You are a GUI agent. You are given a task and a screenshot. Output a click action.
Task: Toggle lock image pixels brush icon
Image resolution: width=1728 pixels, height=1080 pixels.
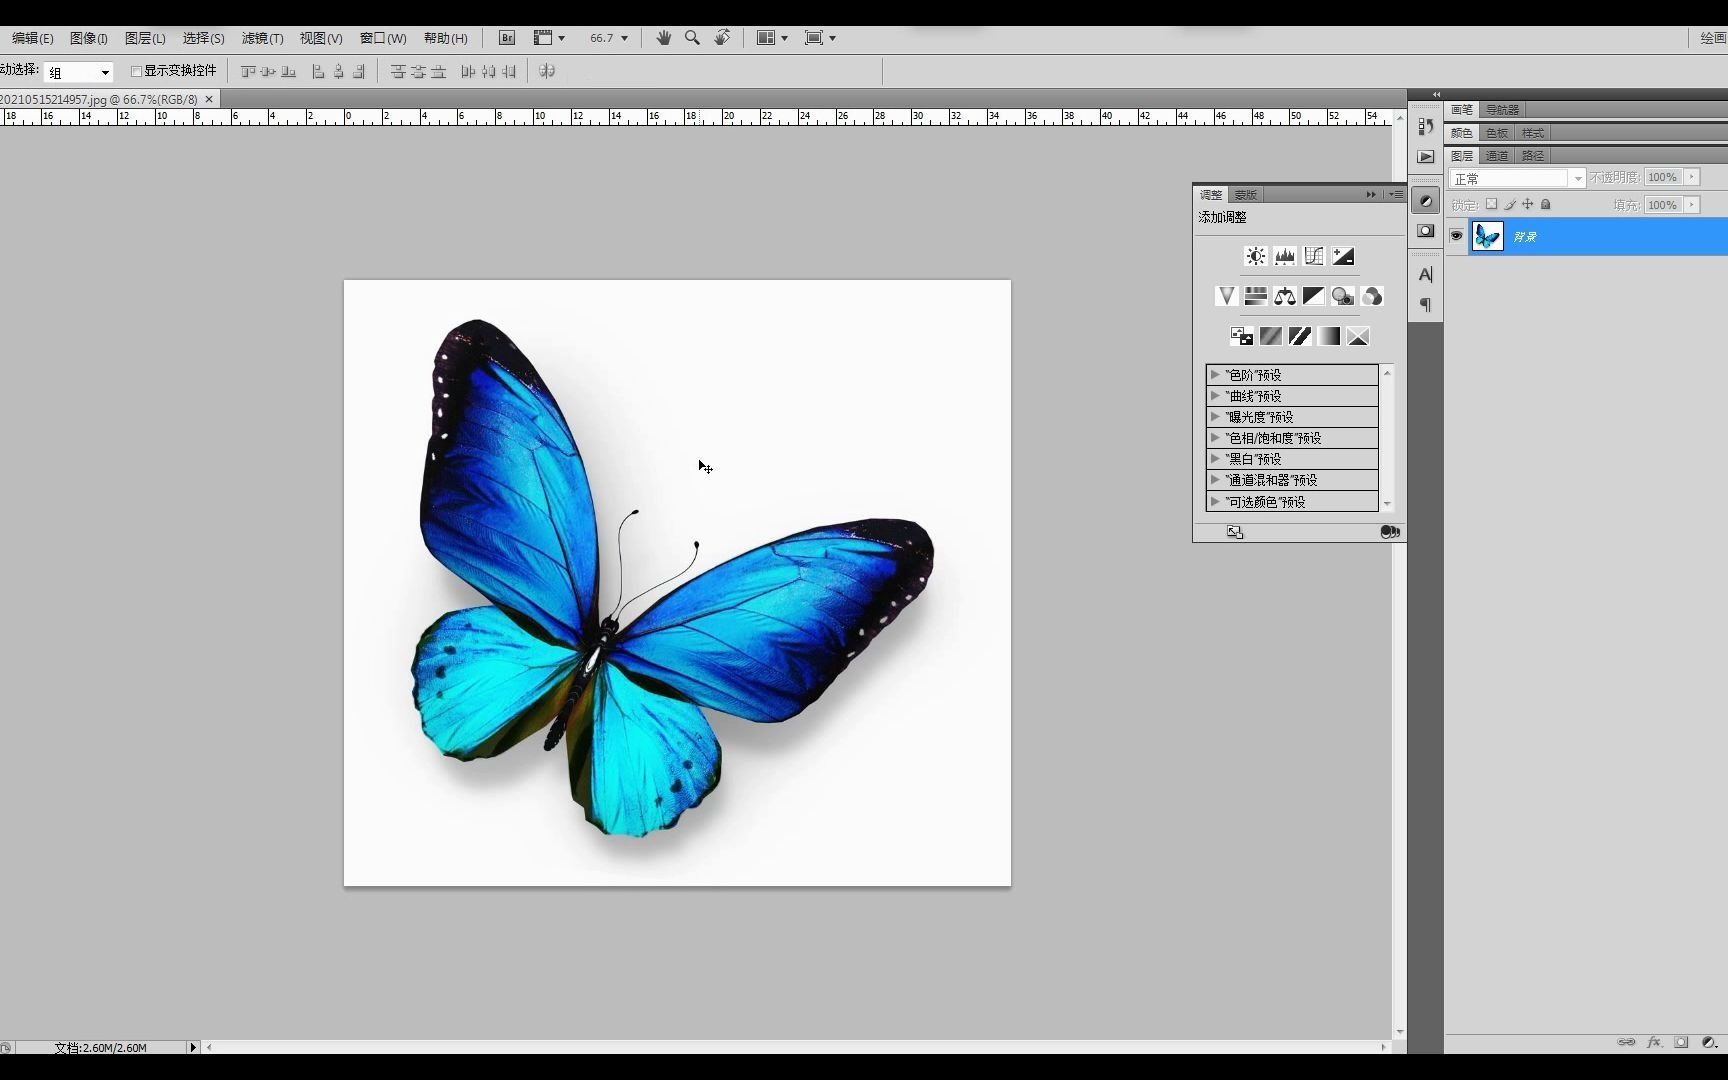(1510, 204)
